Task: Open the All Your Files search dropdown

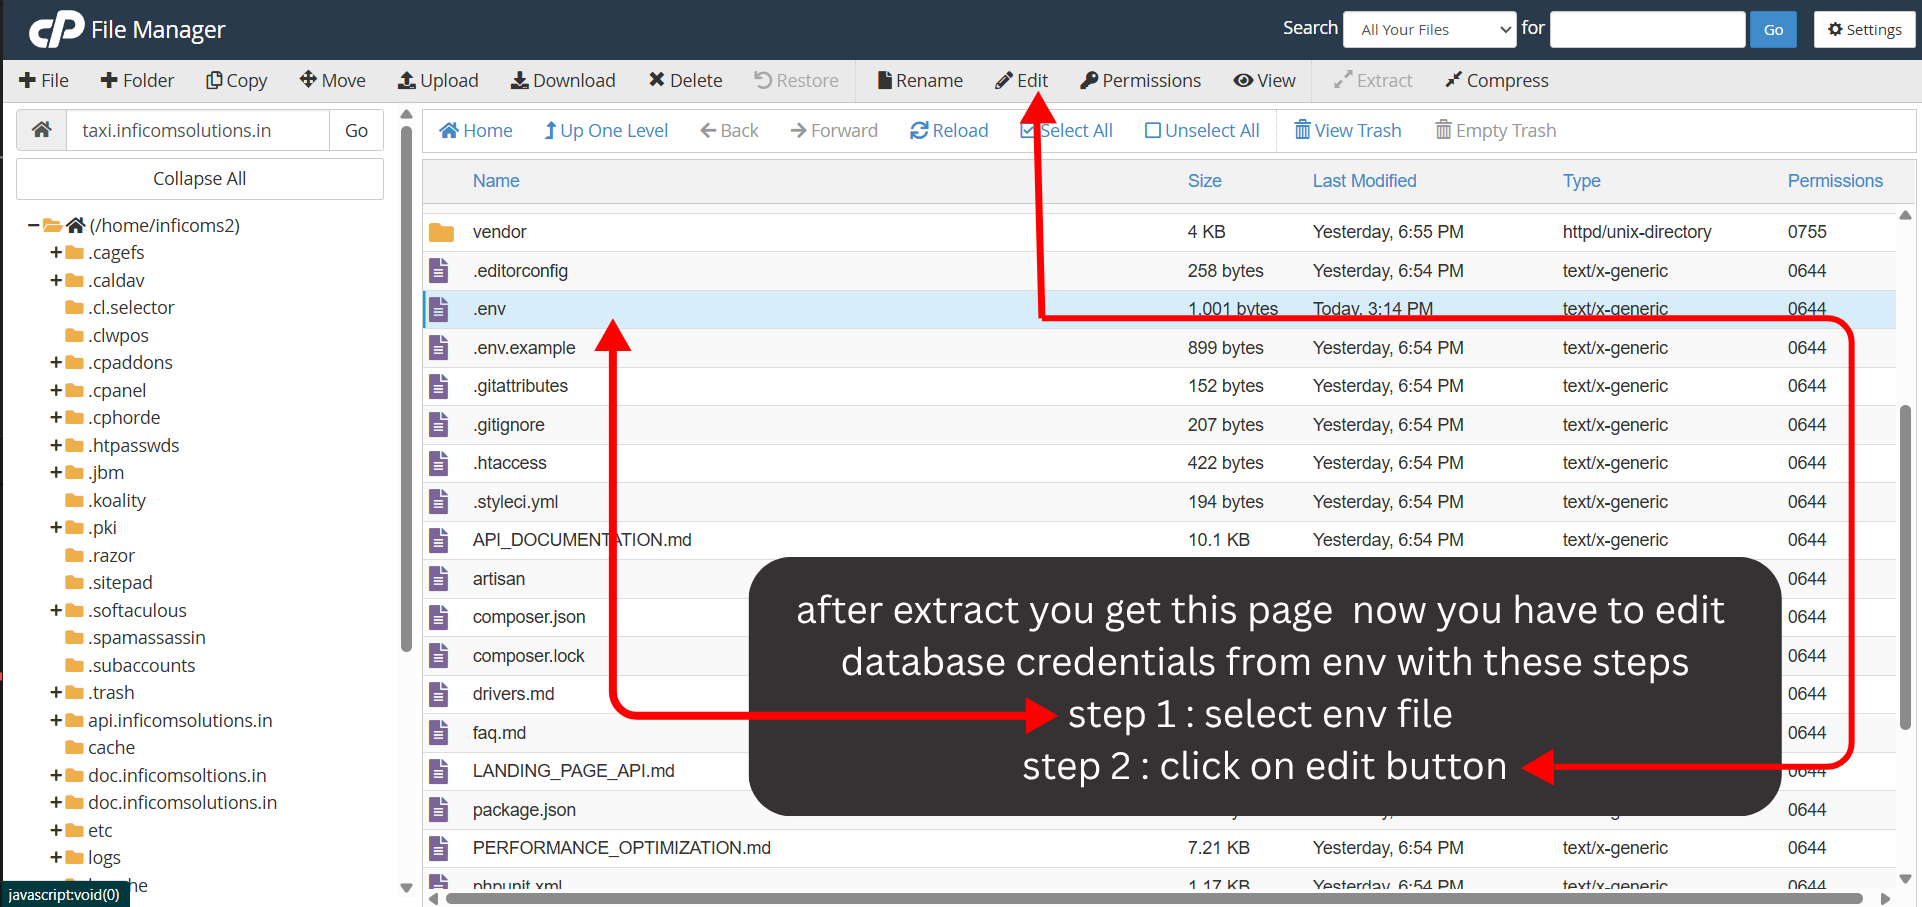Action: [x=1428, y=29]
